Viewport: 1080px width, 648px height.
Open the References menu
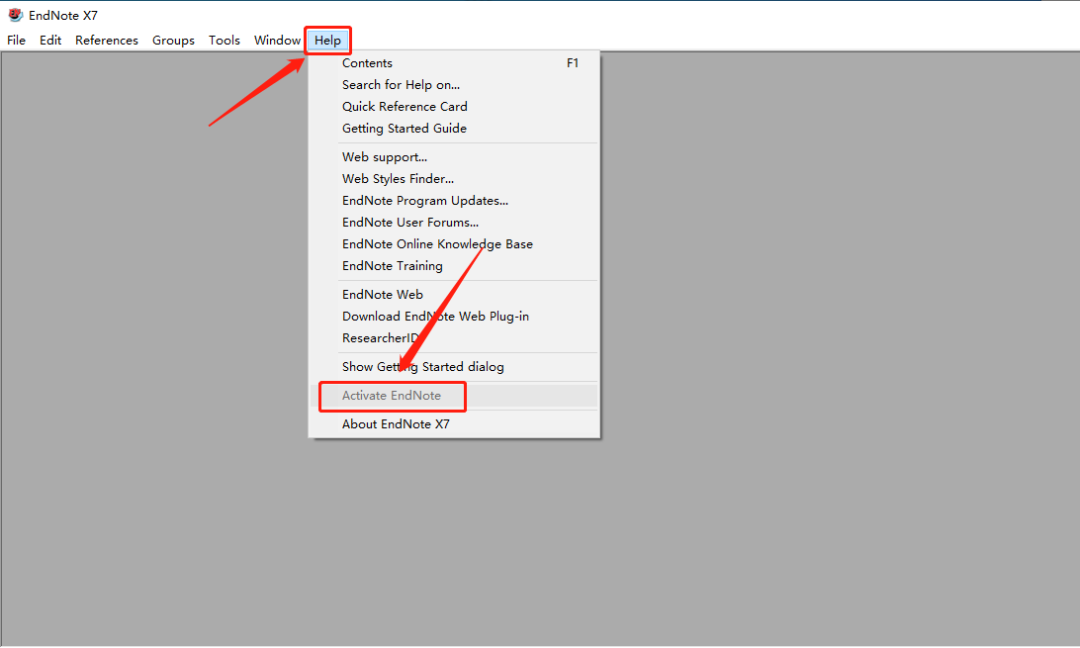pyautogui.click(x=107, y=40)
